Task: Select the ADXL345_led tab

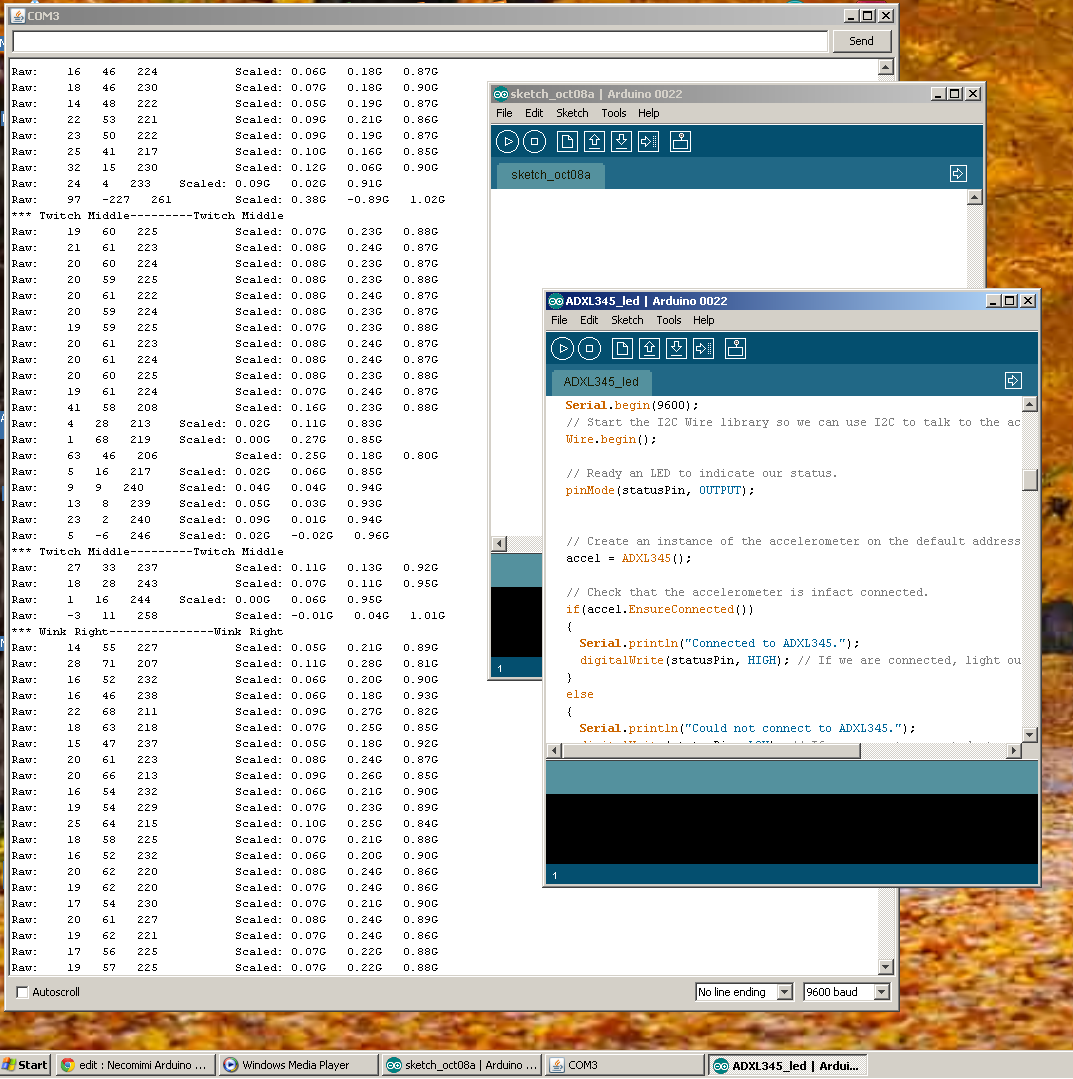Action: point(601,382)
